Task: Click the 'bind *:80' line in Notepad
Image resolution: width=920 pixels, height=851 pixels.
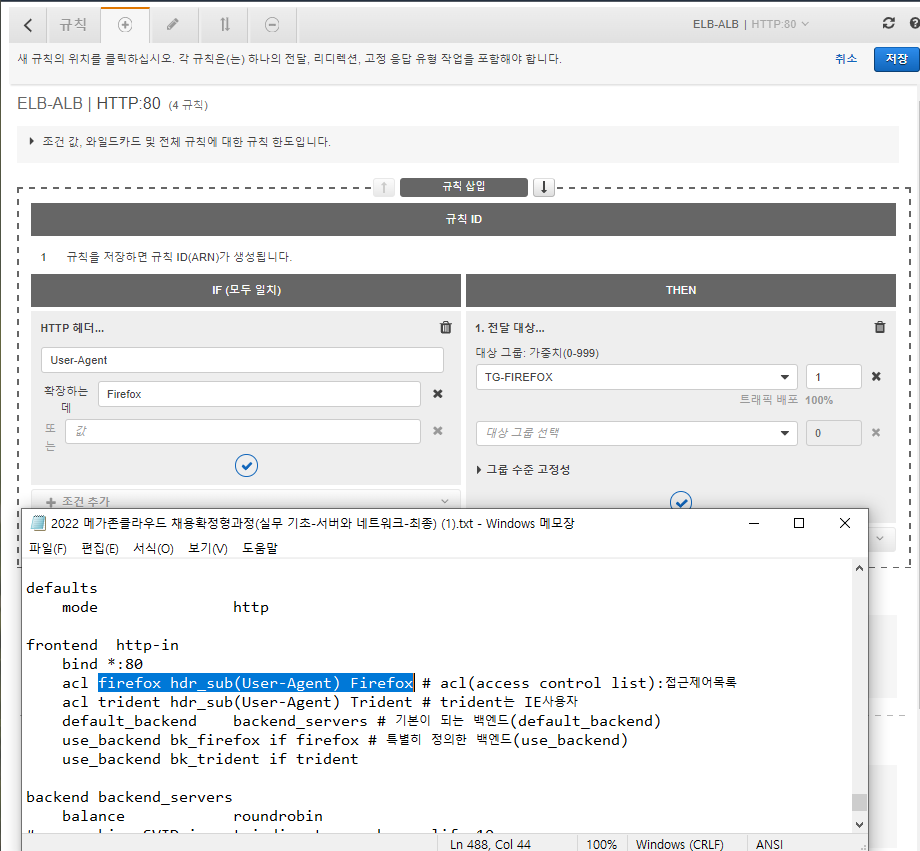Action: (103, 664)
